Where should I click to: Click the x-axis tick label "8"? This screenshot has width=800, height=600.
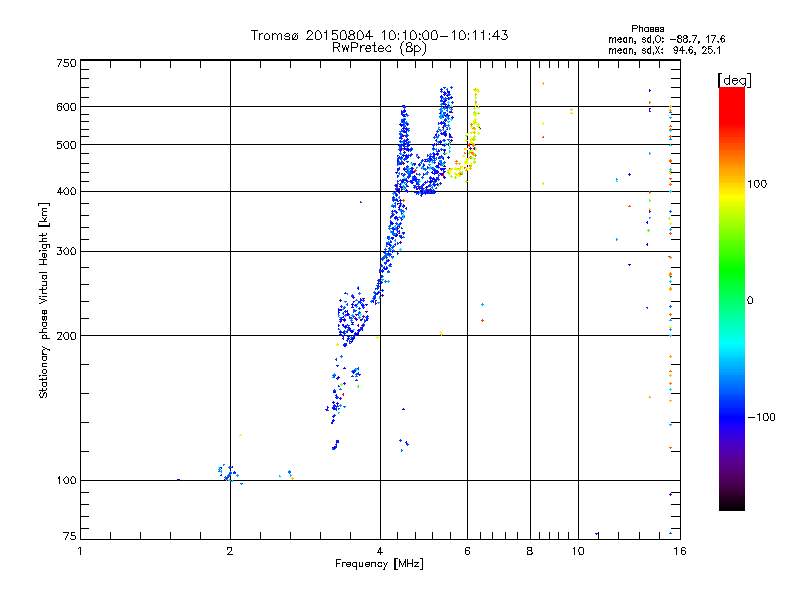530,551
